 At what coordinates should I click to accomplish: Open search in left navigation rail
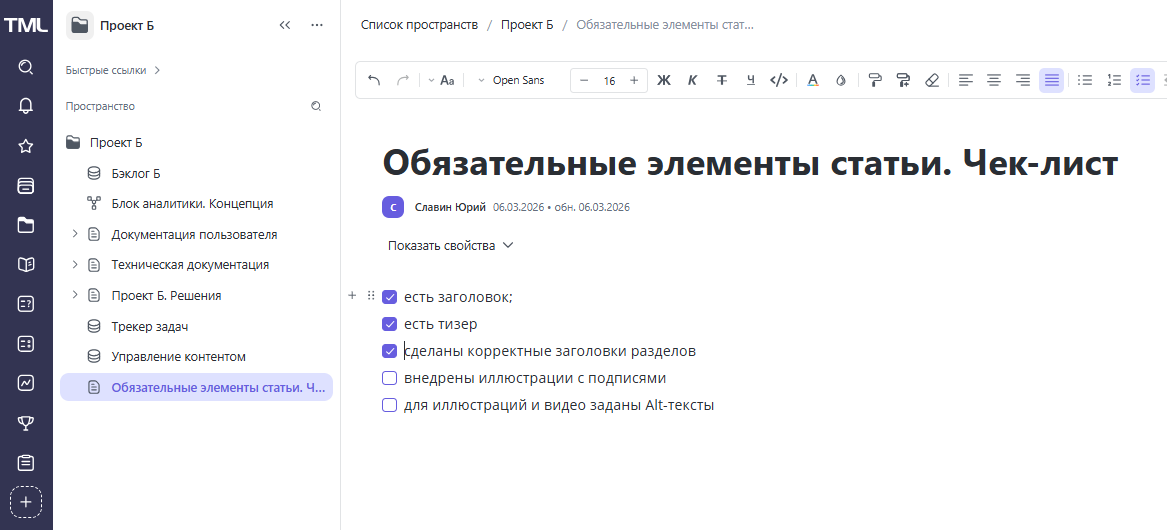(x=26, y=68)
